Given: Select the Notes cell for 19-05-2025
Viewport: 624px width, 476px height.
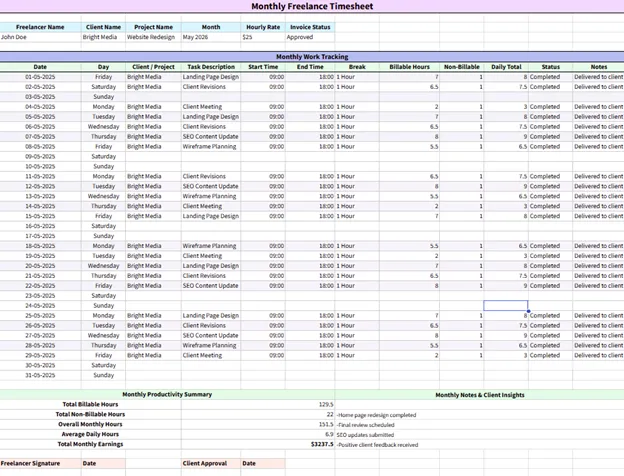Looking at the screenshot, I should pyautogui.click(x=599, y=256).
